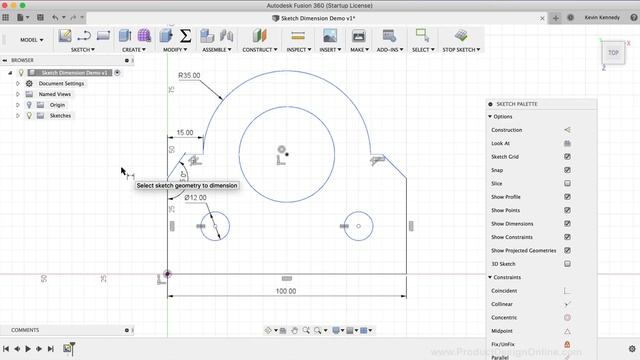The width and height of the screenshot is (640, 360).
Task: Open the CONSTRUCT dropdown menu
Action: click(260, 50)
